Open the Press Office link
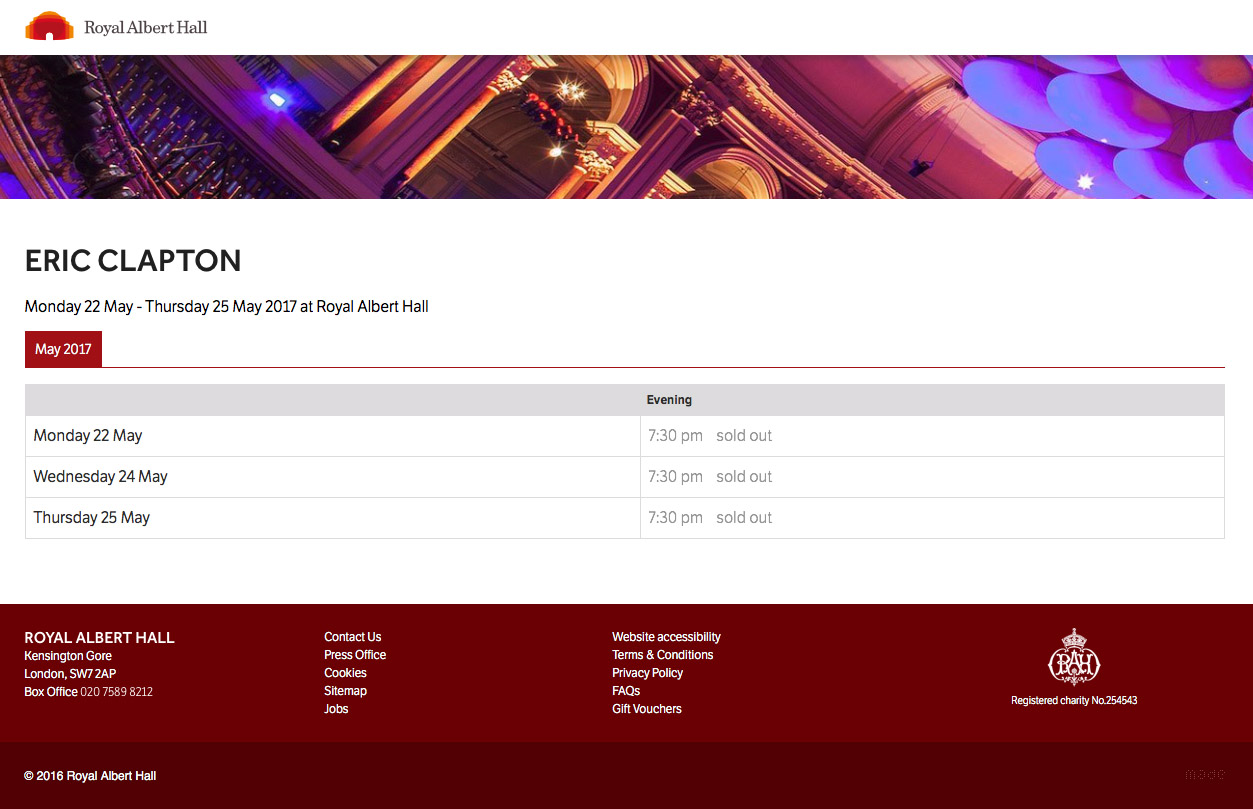Viewport: 1253px width, 809px height. coord(355,655)
